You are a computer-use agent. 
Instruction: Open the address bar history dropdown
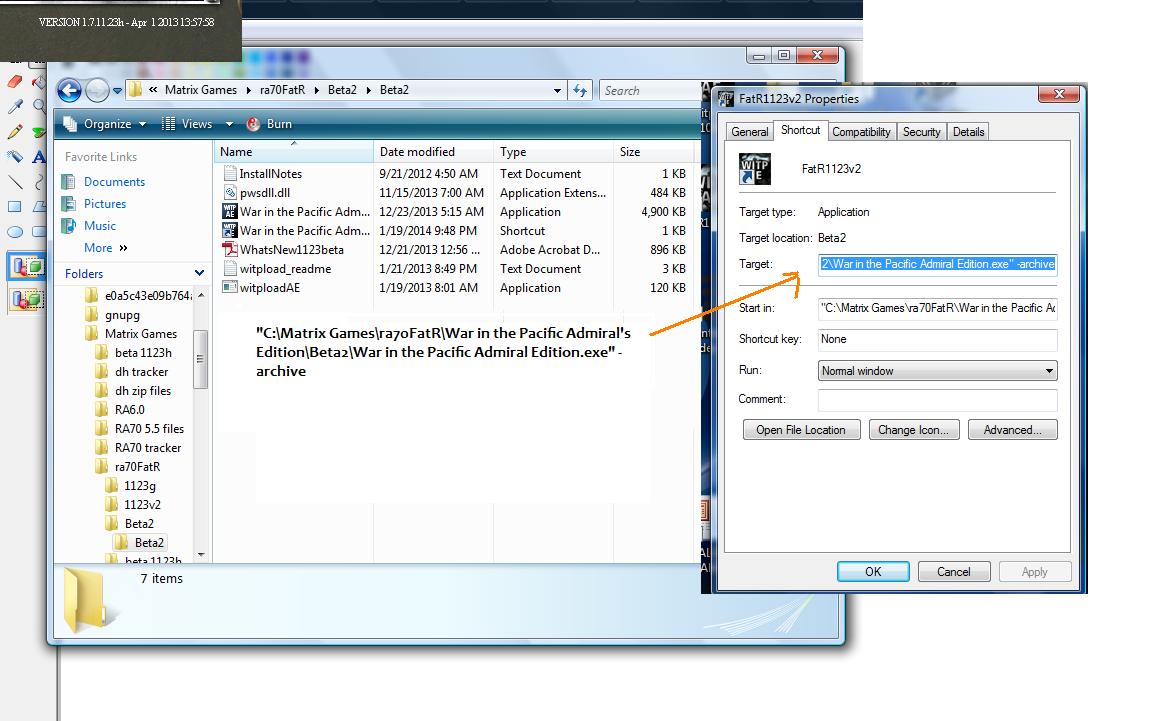click(x=557, y=91)
